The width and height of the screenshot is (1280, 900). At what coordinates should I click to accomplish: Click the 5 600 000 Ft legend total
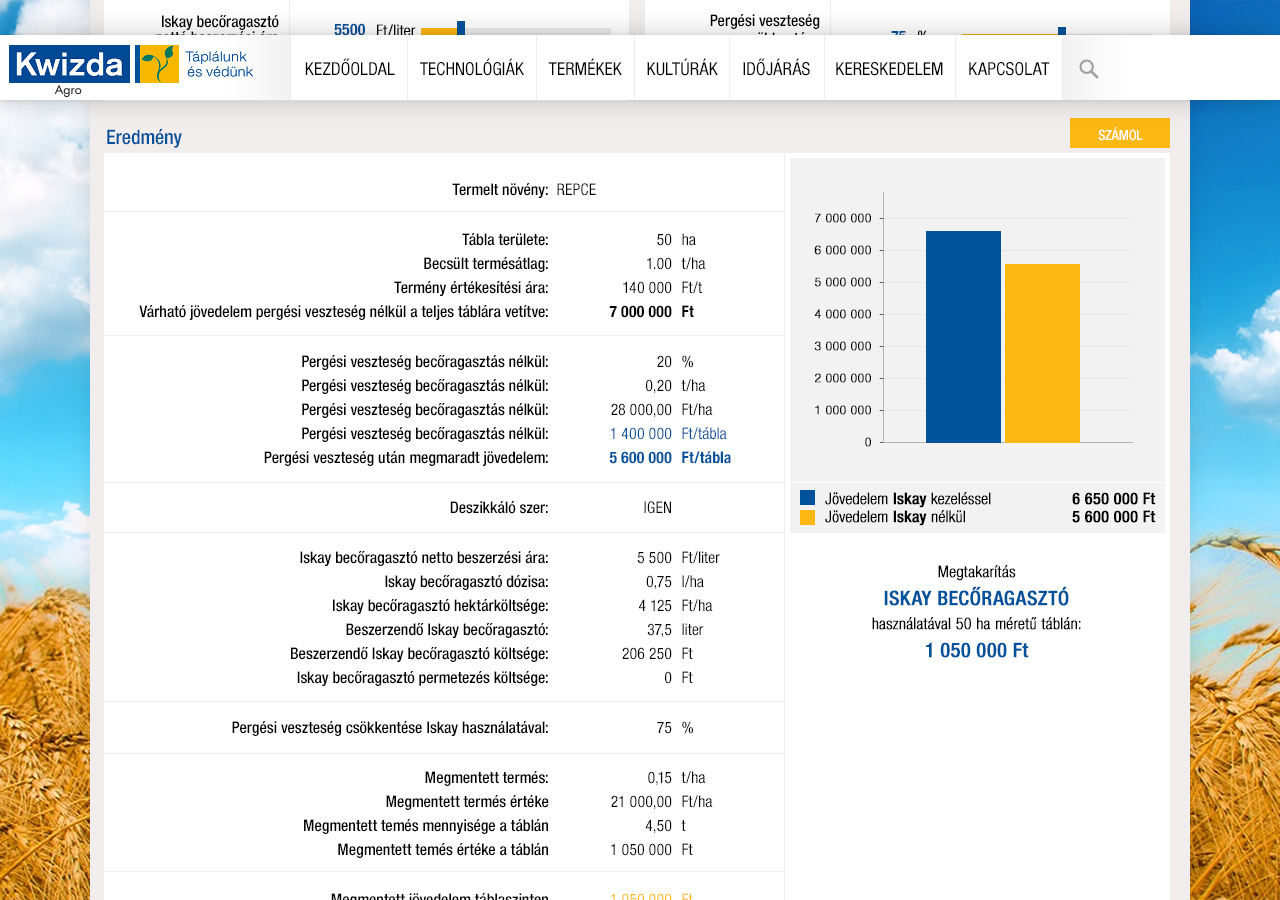[1113, 517]
